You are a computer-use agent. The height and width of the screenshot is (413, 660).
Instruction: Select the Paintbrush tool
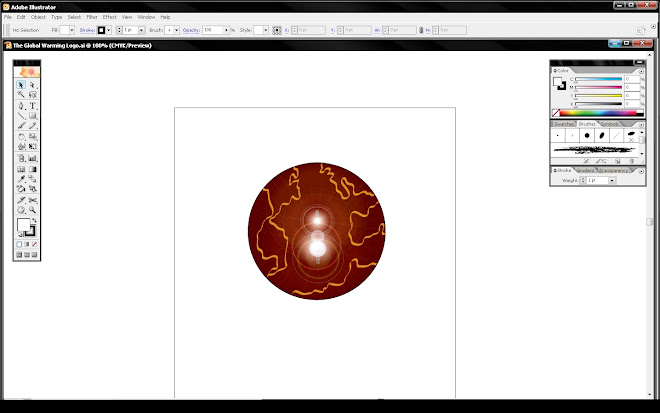coord(21,125)
